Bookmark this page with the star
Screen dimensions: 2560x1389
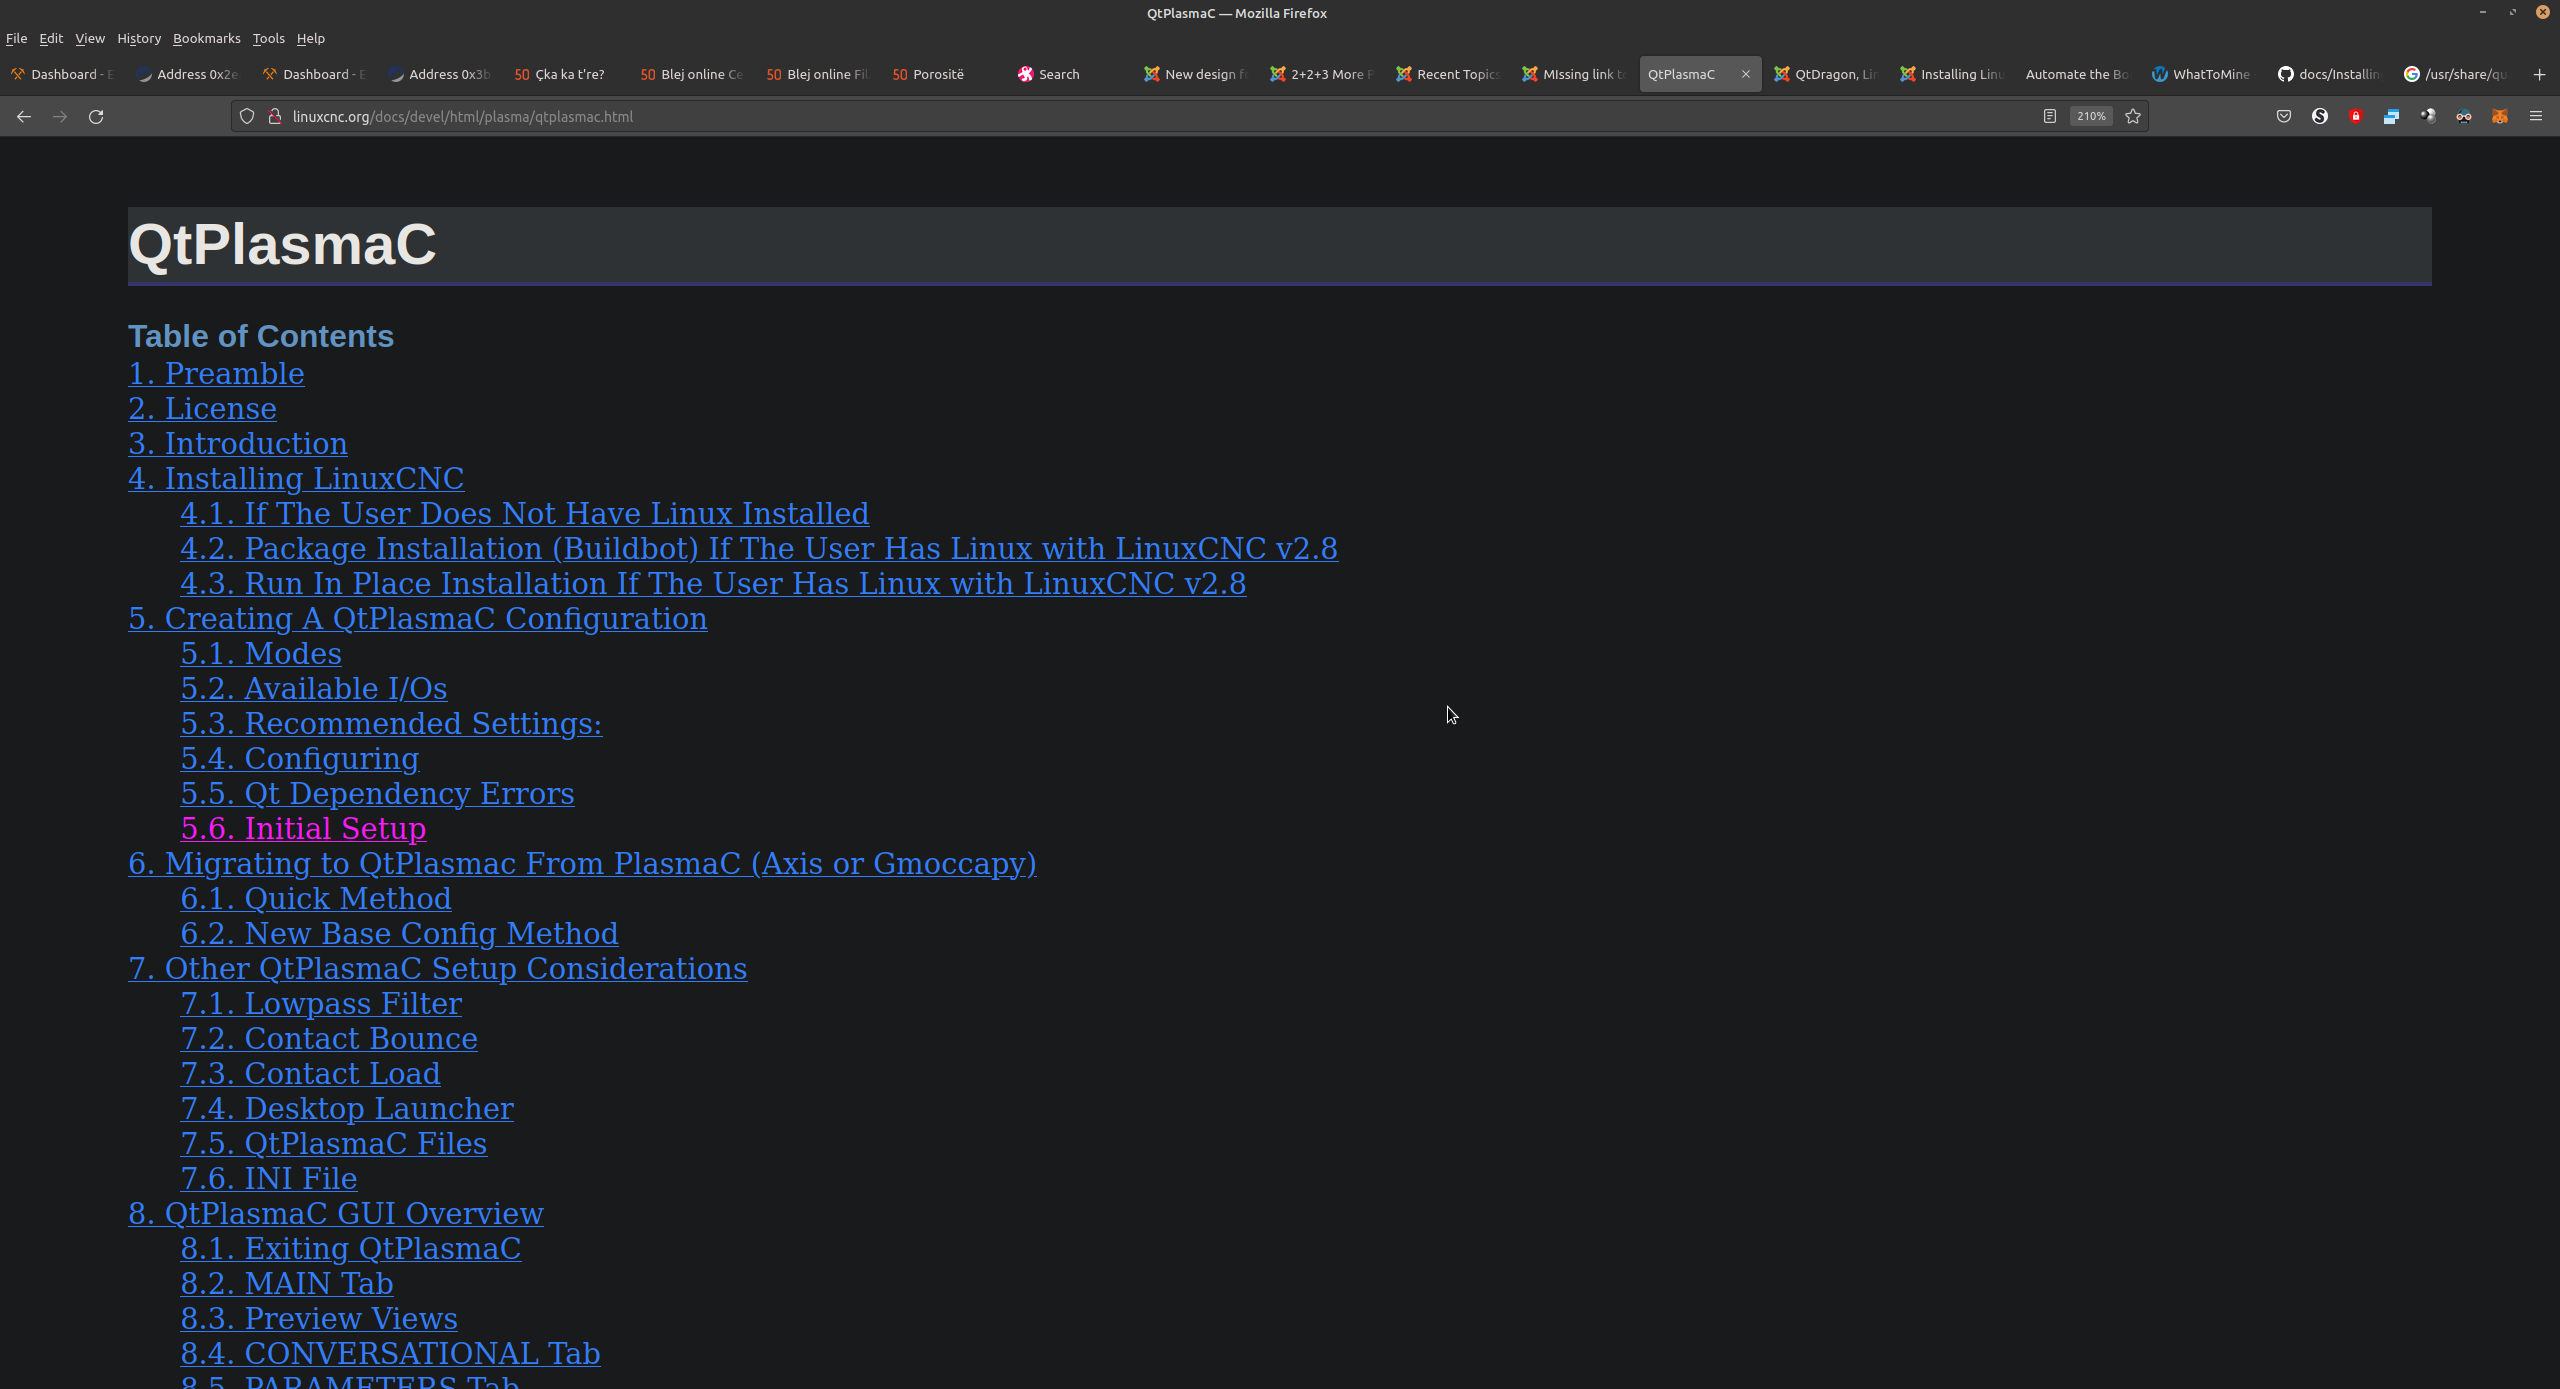[x=2133, y=116]
